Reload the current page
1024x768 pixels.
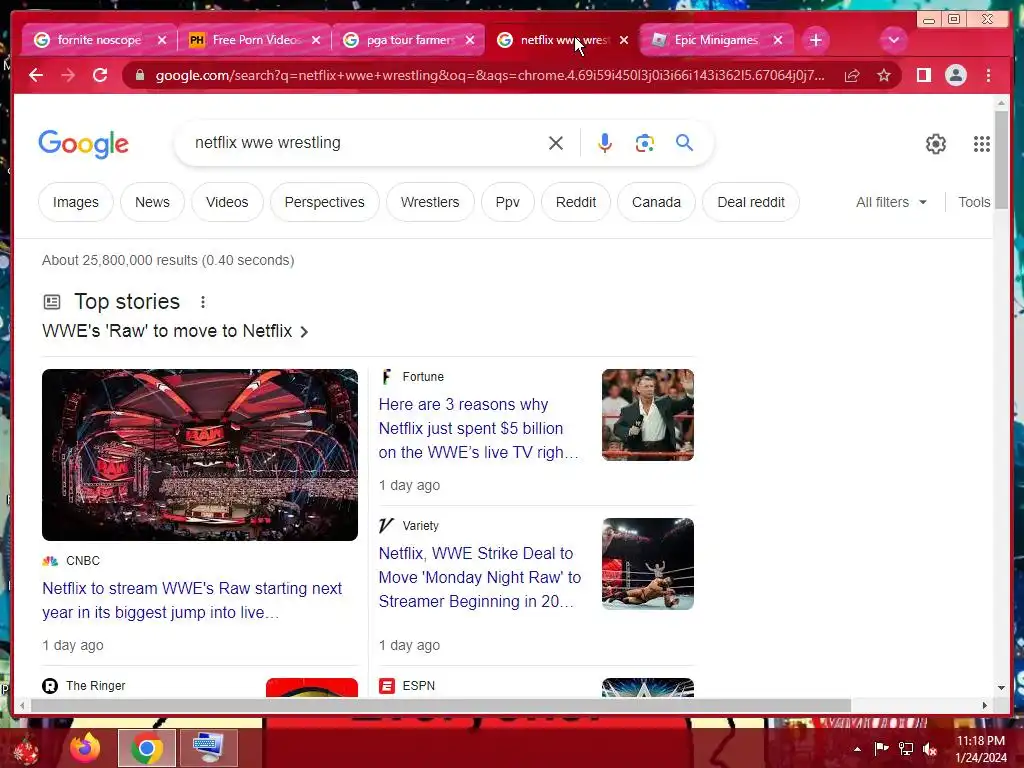[100, 75]
